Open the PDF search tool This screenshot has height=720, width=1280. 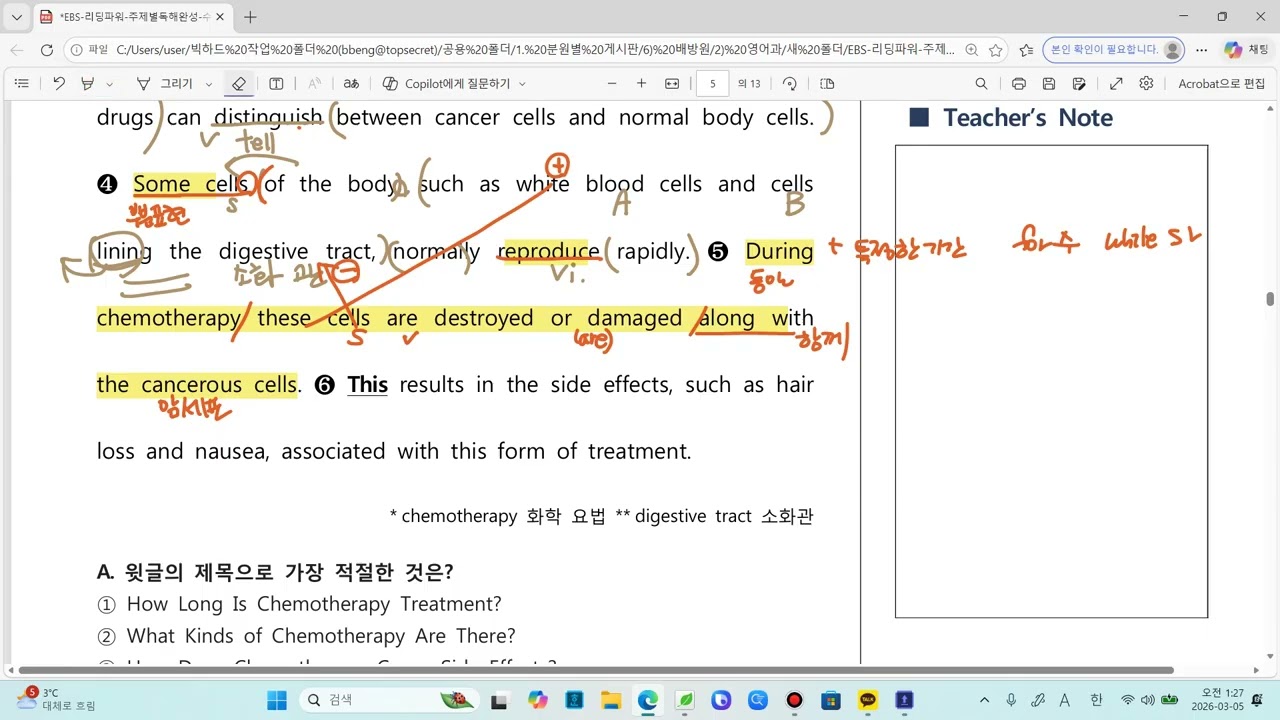(x=981, y=84)
